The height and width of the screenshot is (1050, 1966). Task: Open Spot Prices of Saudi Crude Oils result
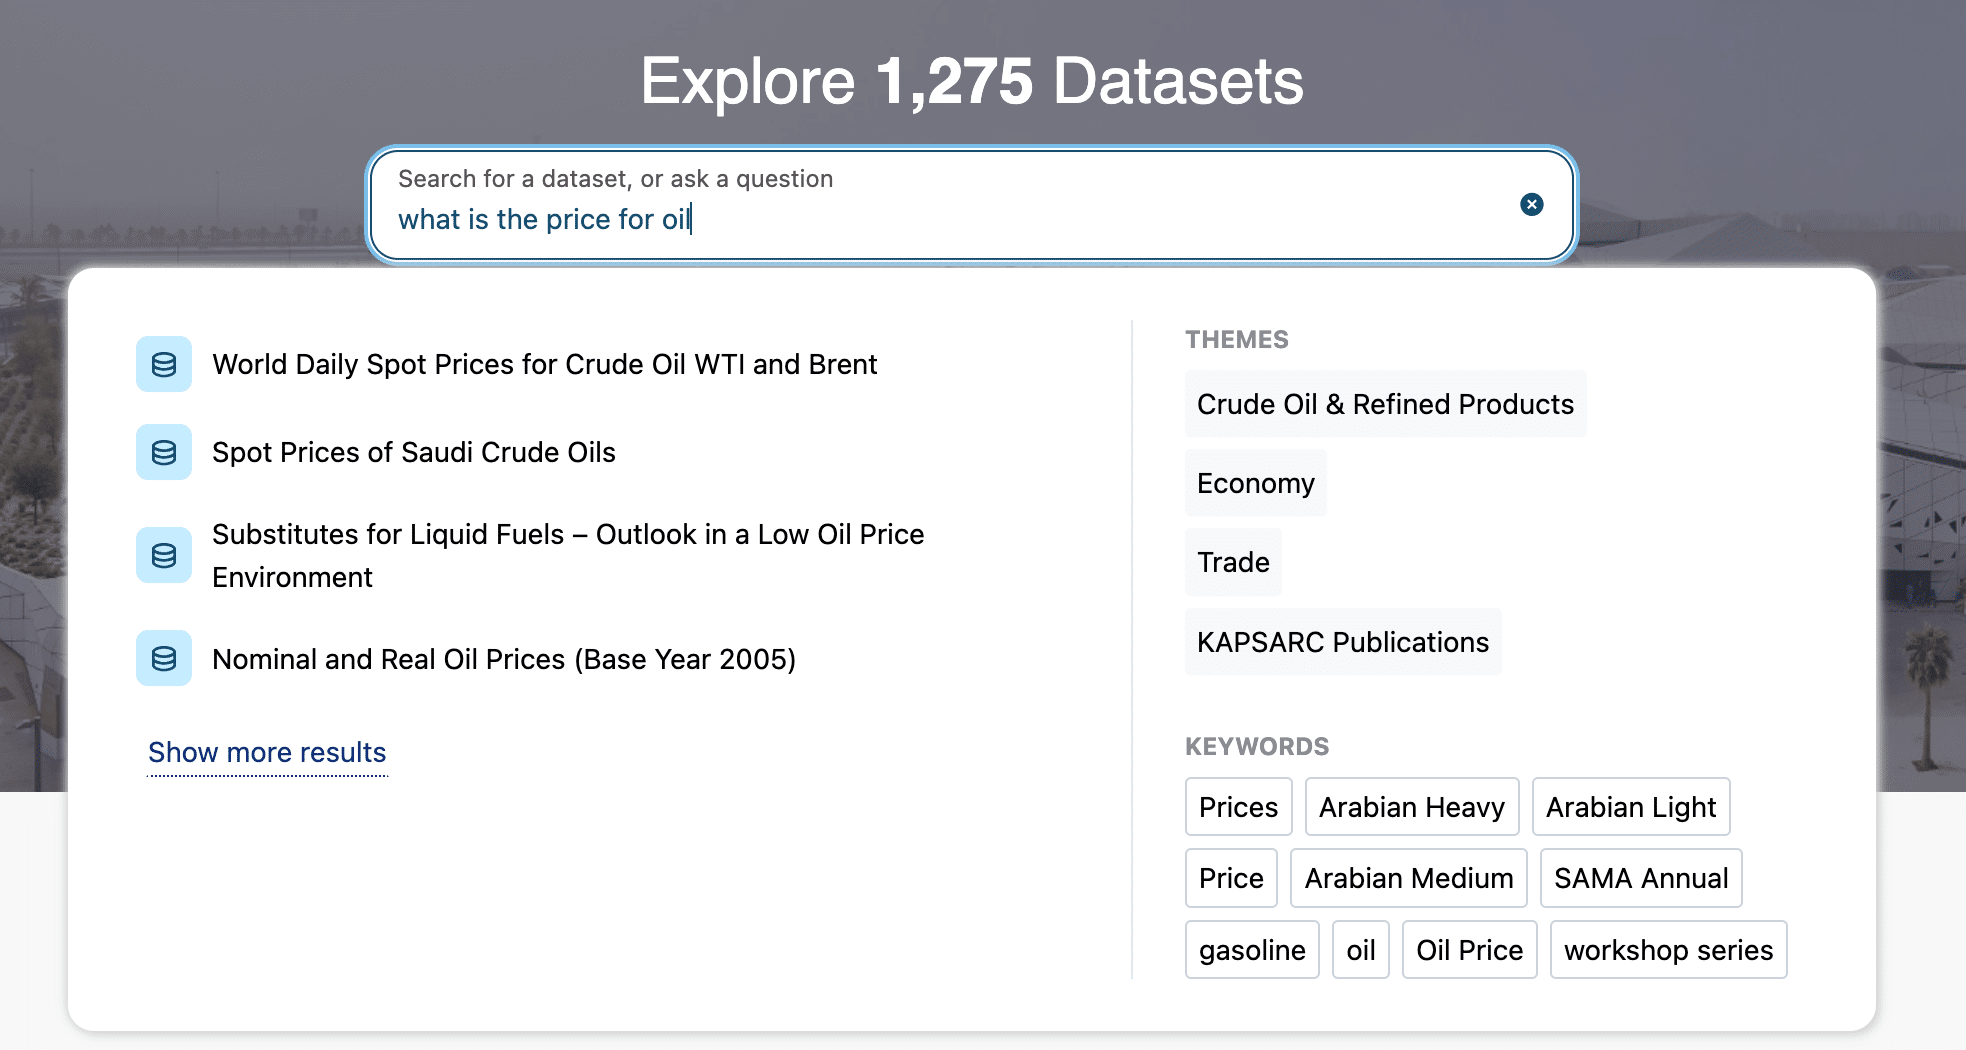click(x=413, y=453)
